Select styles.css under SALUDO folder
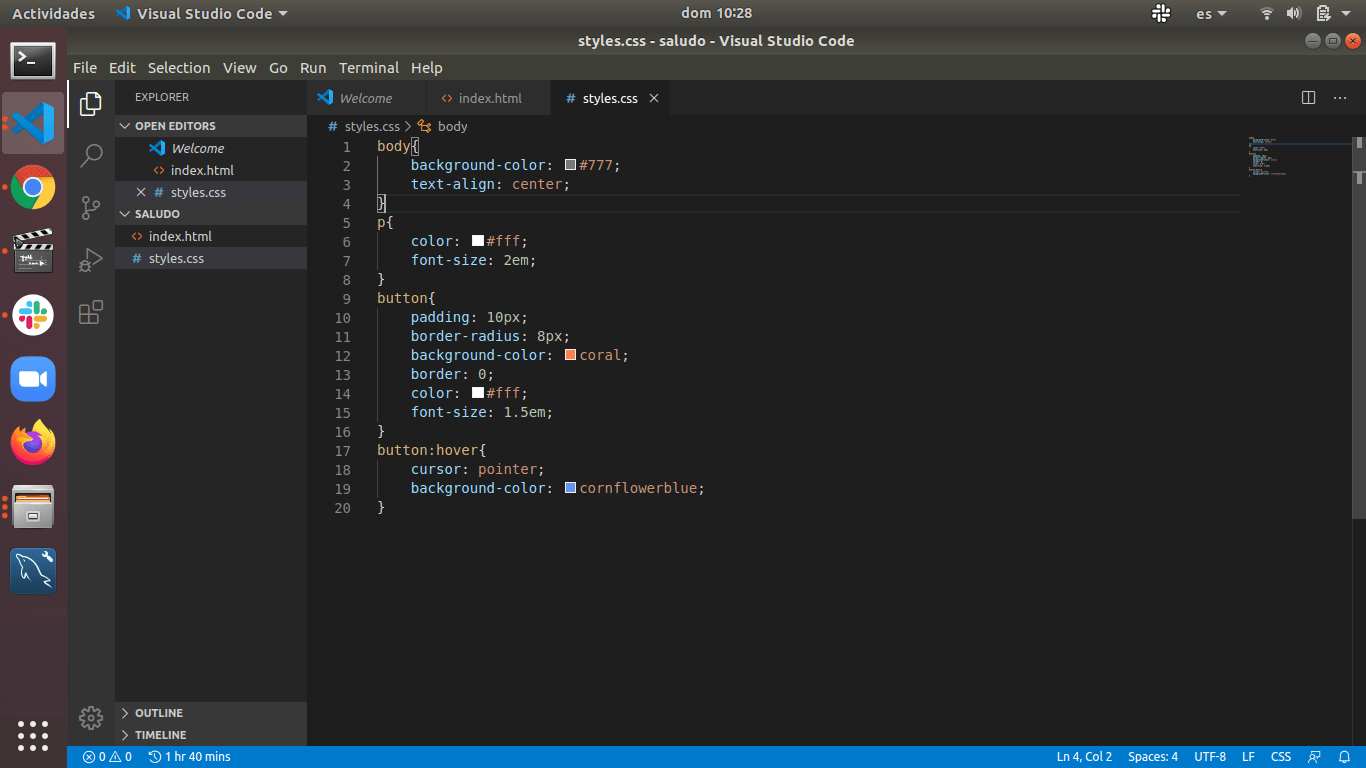1366x768 pixels. point(211,258)
